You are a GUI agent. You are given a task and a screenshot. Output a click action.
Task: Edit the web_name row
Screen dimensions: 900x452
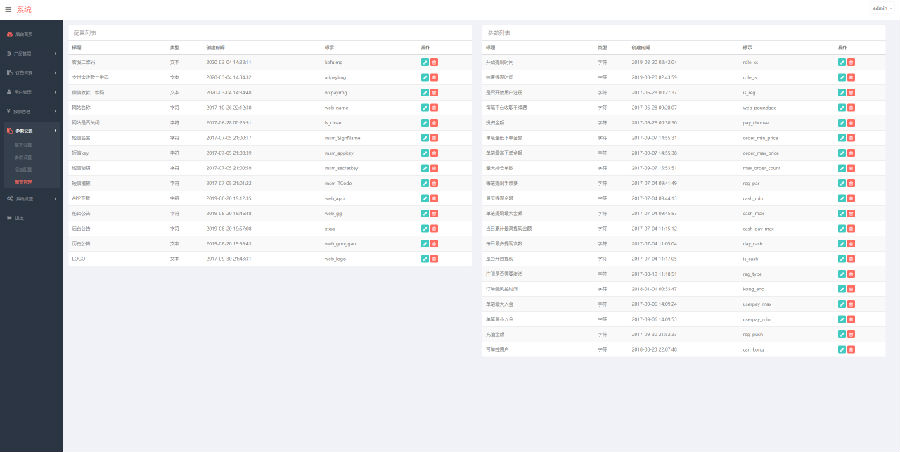(425, 107)
